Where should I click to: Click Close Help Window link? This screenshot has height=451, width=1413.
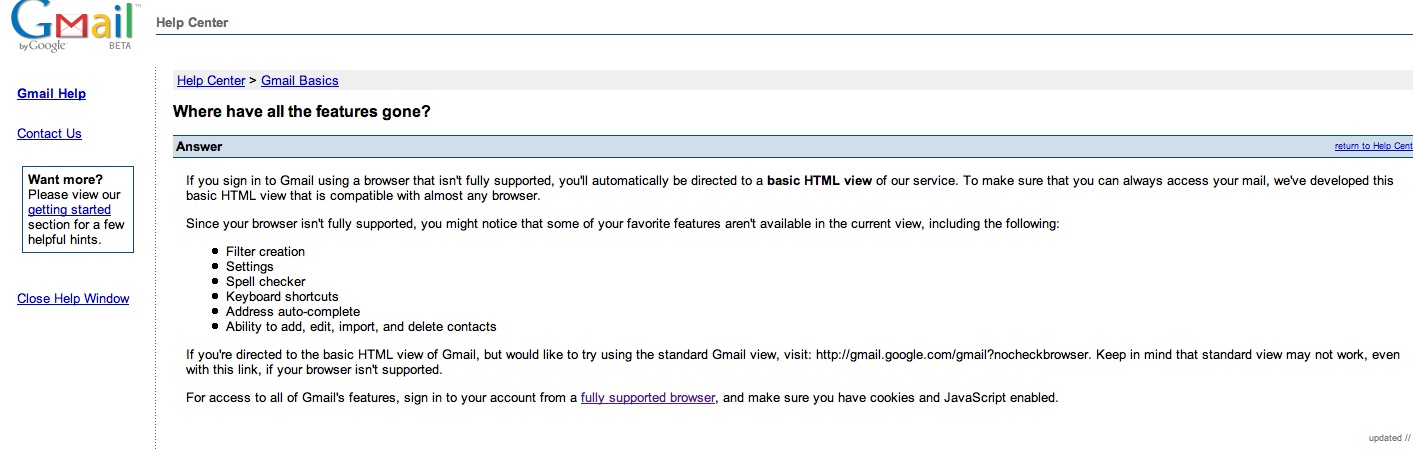73,299
